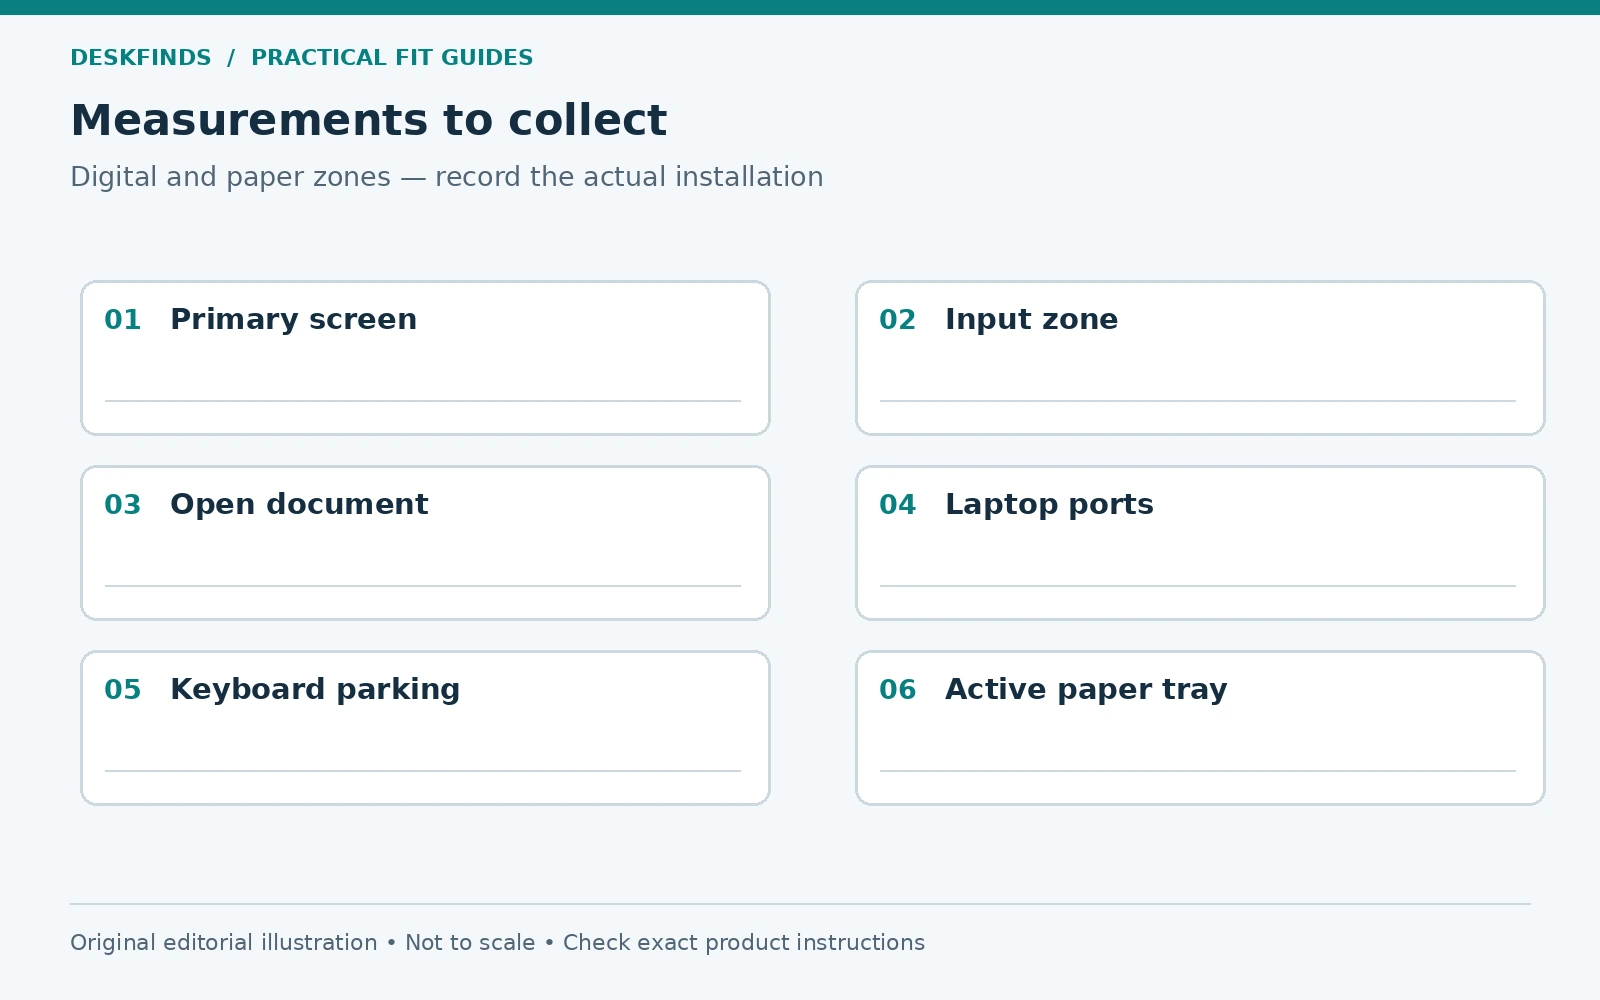Click the number 02 label

click(x=898, y=320)
